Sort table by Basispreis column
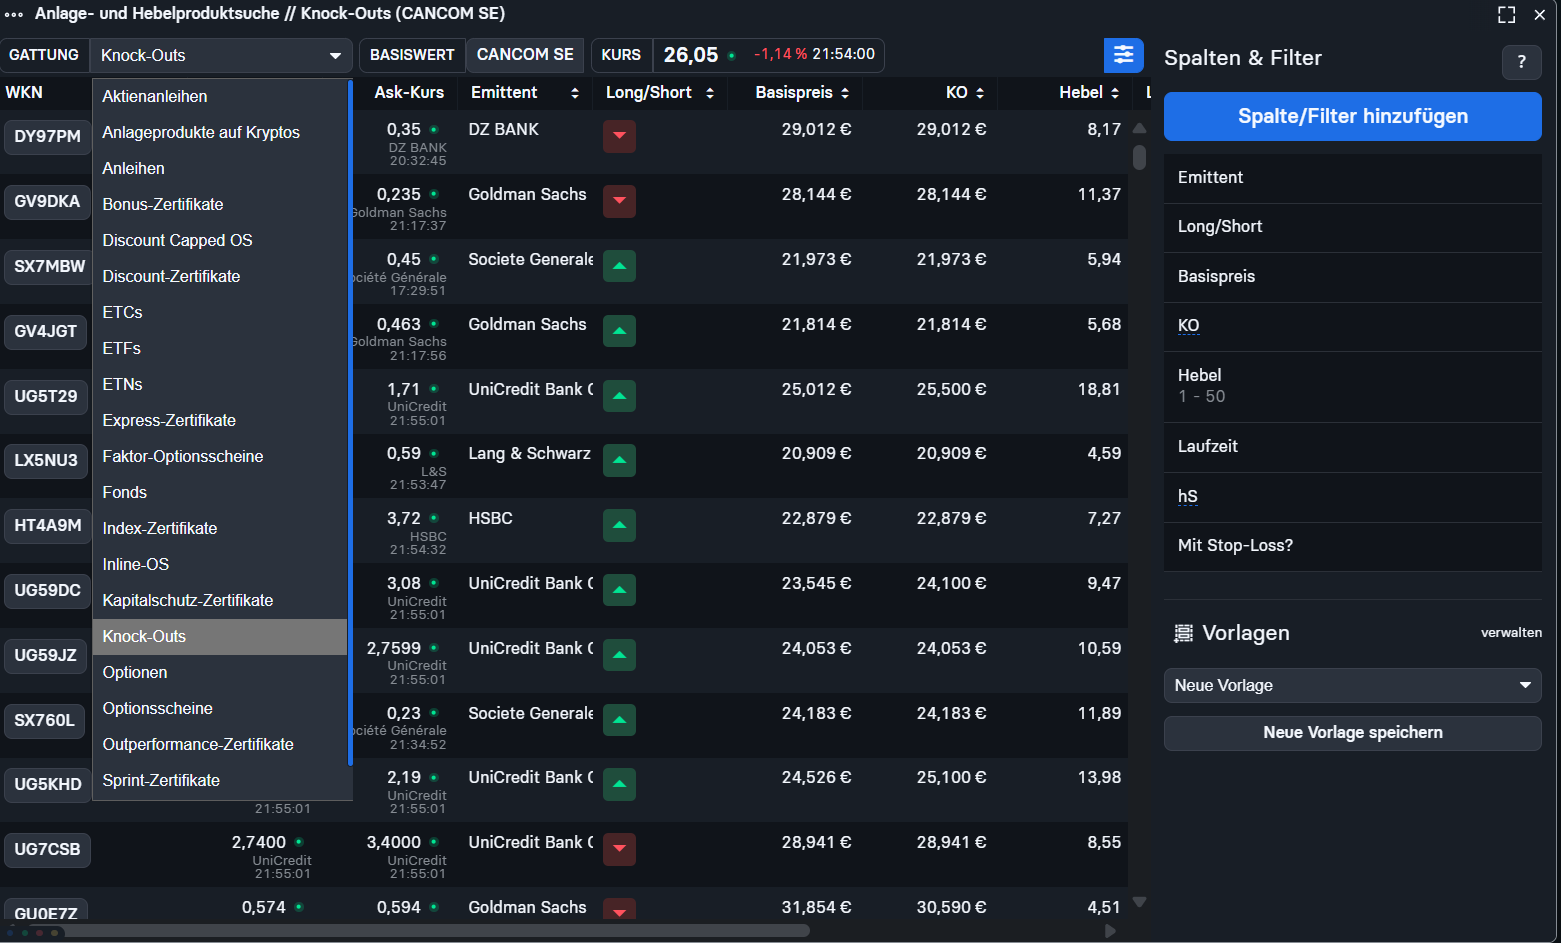This screenshot has height=943, width=1561. coord(802,92)
